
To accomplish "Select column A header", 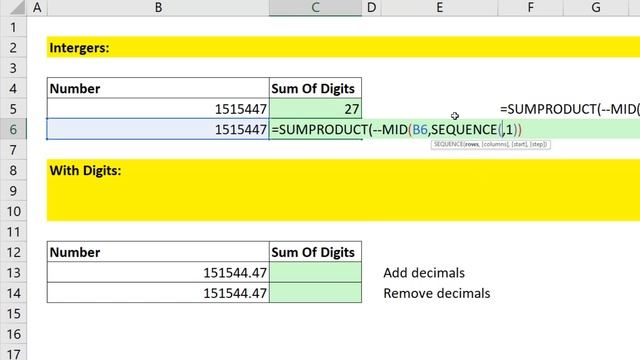I will [37, 7].
